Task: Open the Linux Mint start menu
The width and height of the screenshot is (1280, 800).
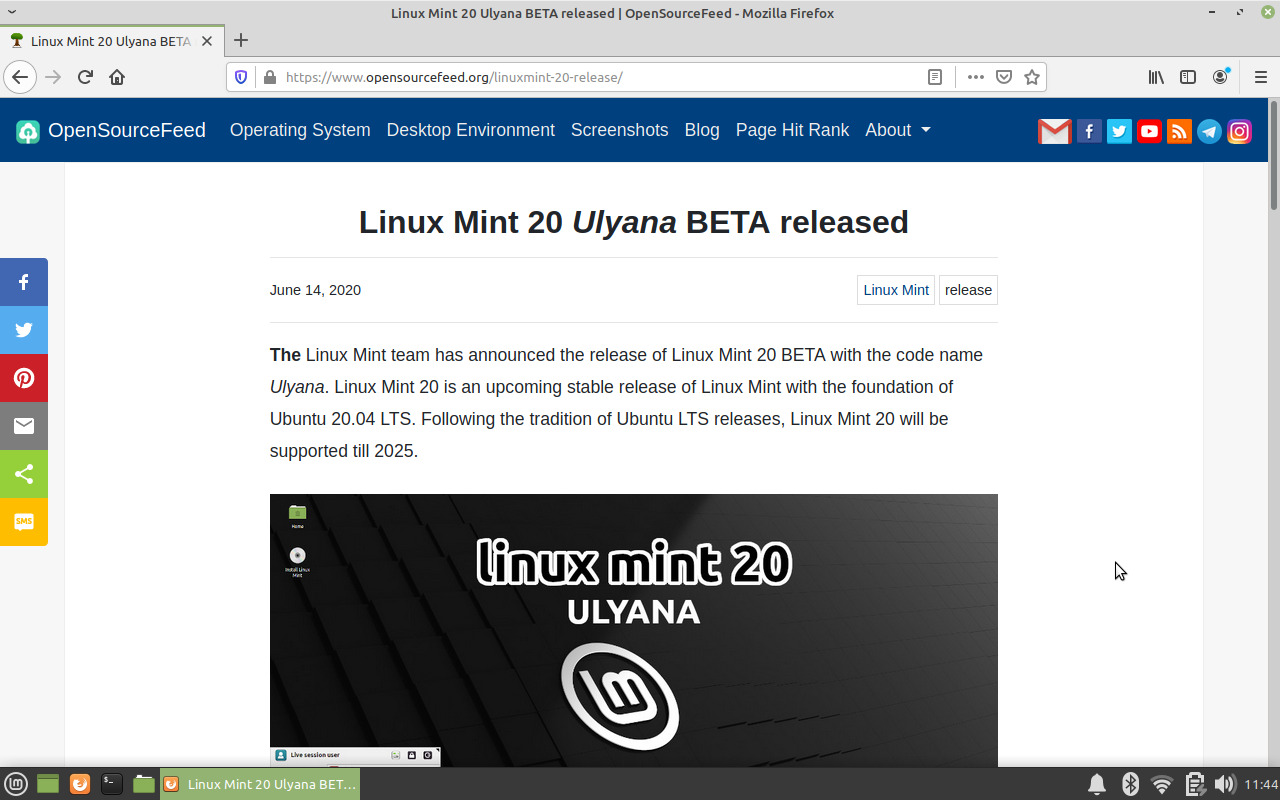Action: [16, 784]
